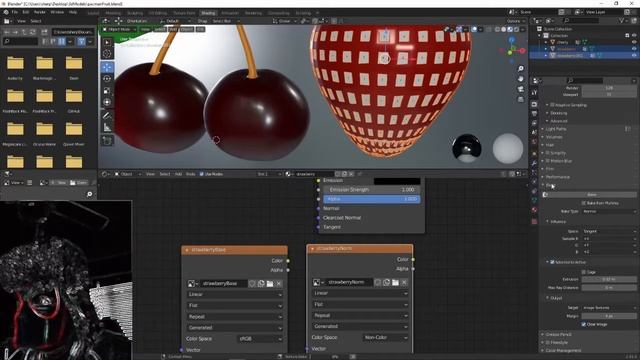Open Color Space Non-Color dropdown
The width and height of the screenshot is (640, 360).
coord(385,338)
